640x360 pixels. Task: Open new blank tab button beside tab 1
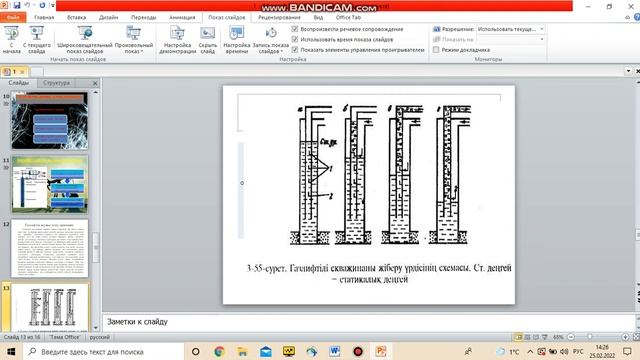pyautogui.click(x=37, y=72)
